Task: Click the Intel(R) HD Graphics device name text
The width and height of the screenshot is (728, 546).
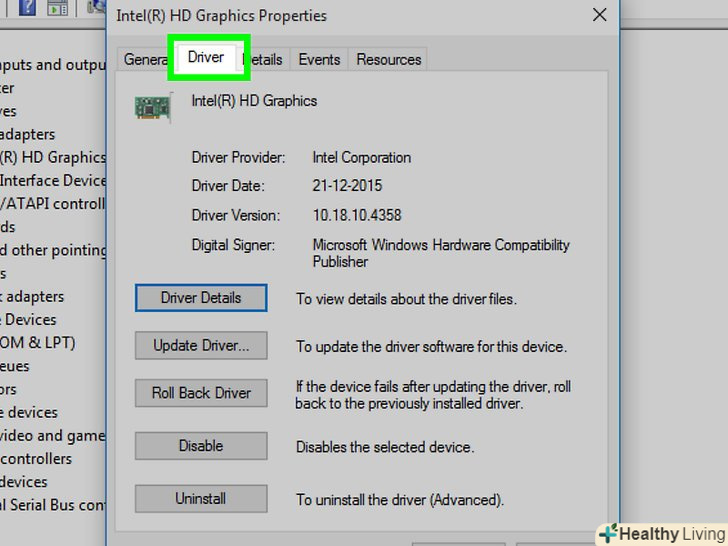Action: (x=254, y=101)
